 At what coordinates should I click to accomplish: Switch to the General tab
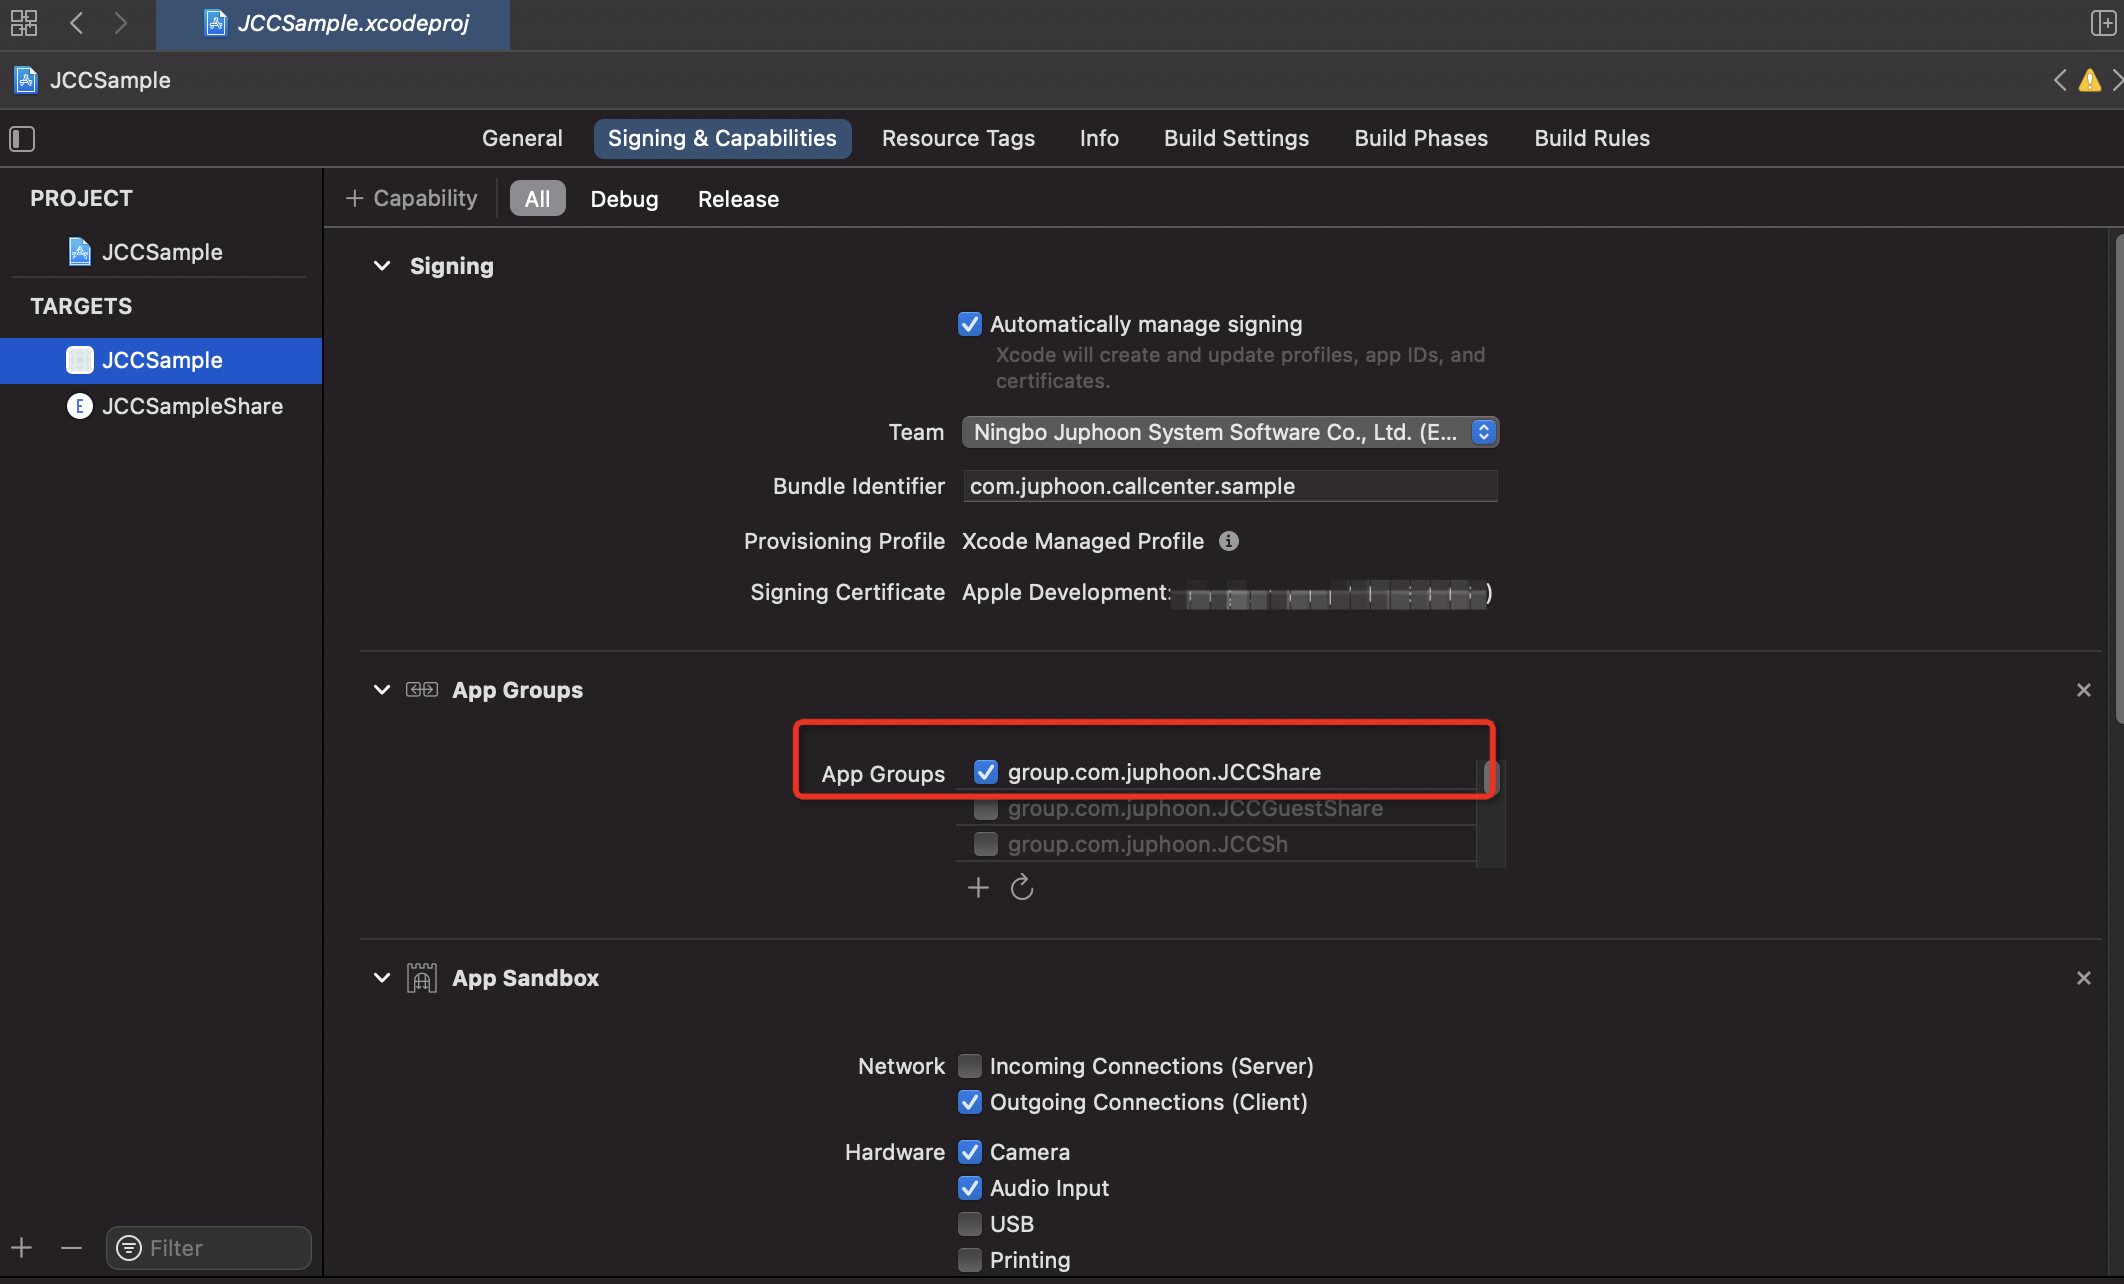(x=522, y=138)
